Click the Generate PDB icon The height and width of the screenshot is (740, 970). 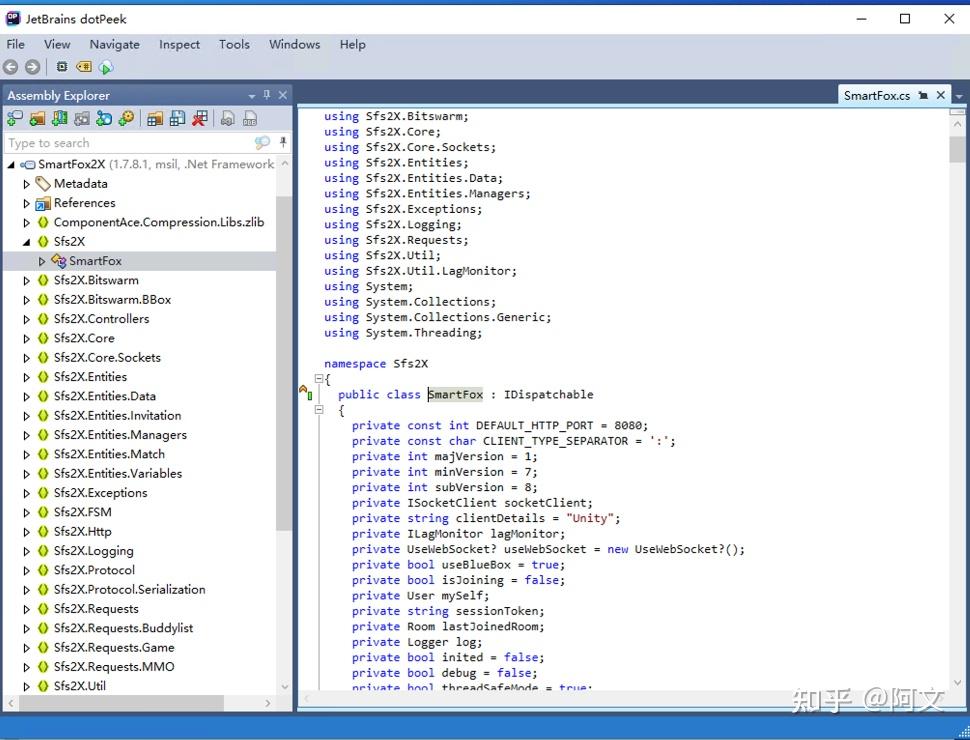[x=250, y=118]
